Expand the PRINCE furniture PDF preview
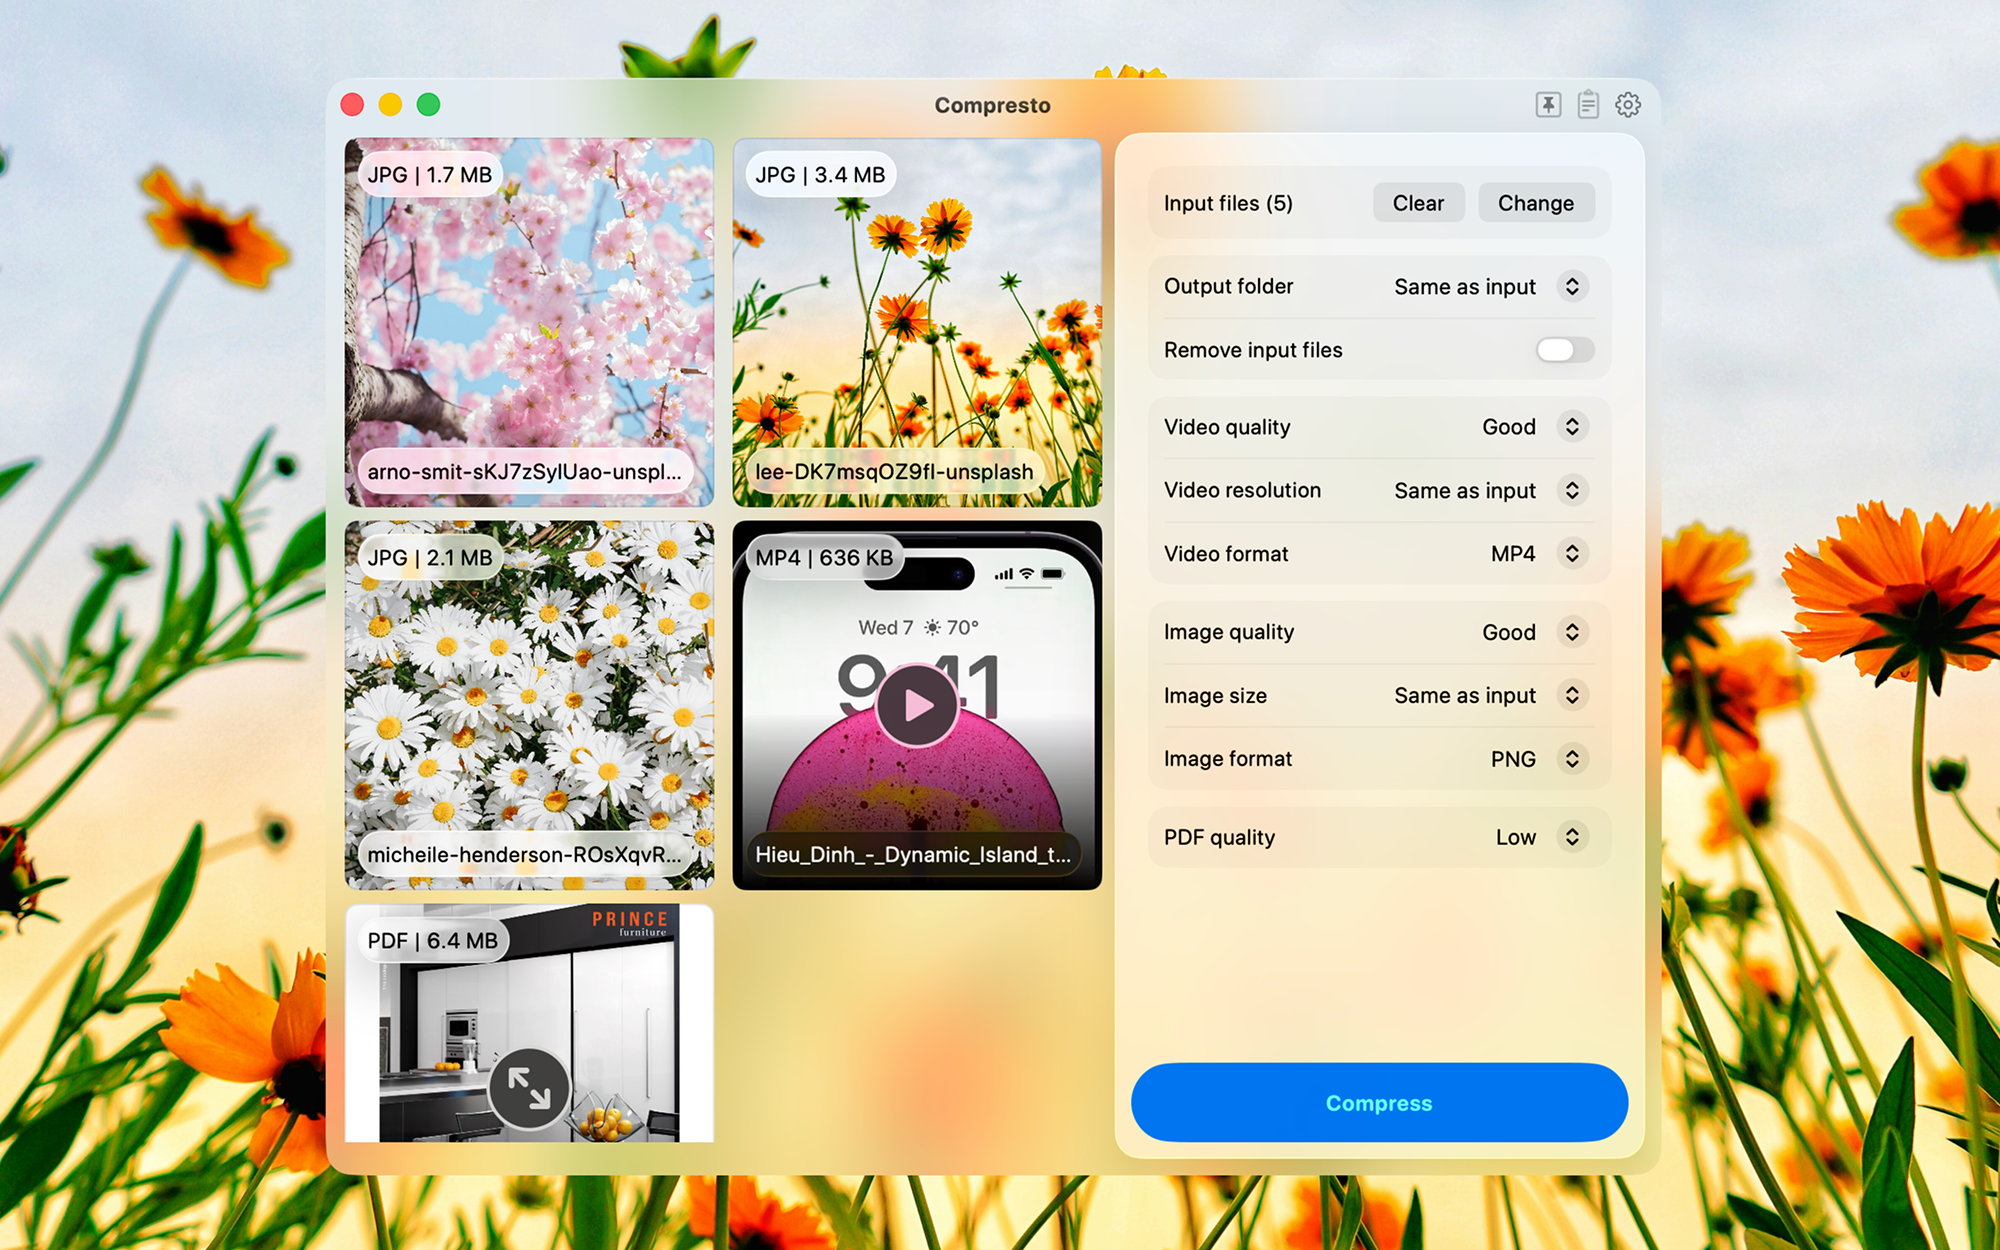This screenshot has width=2000, height=1250. [x=529, y=1087]
